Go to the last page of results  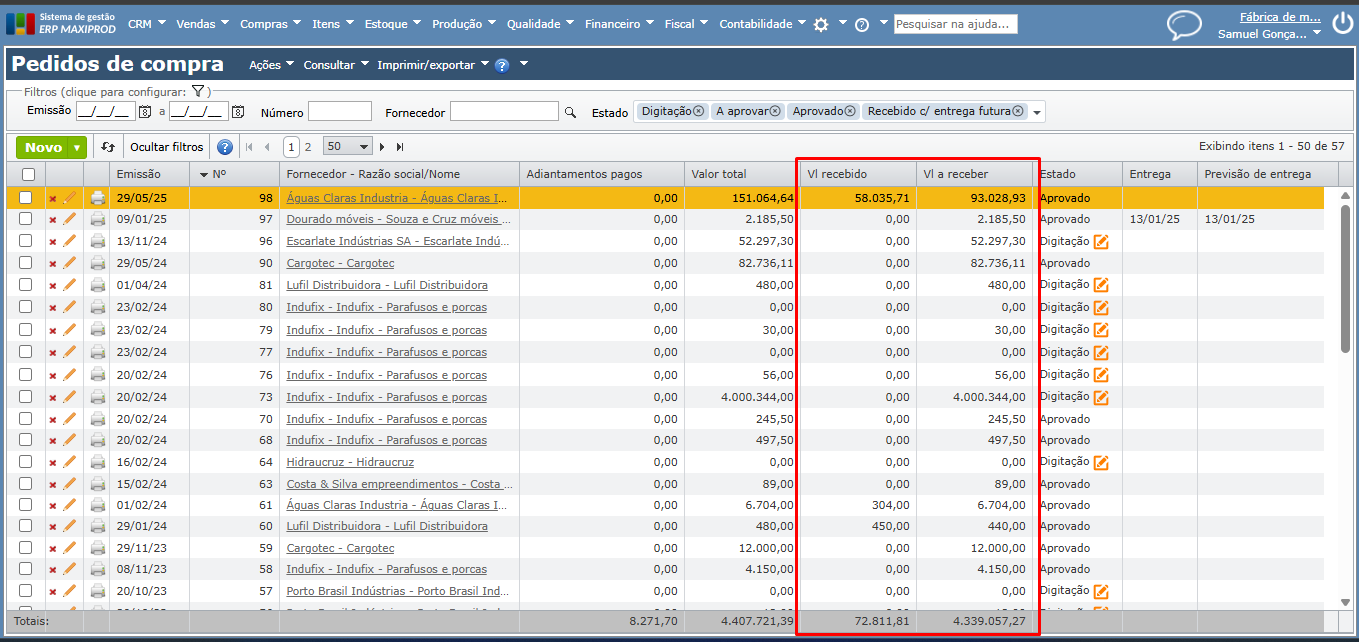click(x=400, y=147)
